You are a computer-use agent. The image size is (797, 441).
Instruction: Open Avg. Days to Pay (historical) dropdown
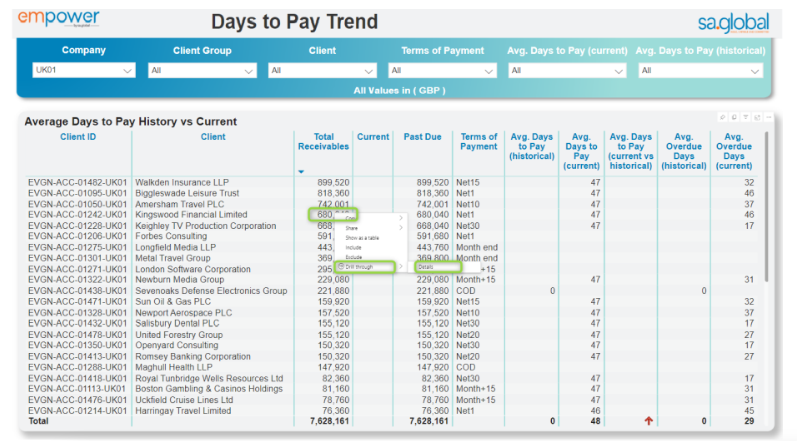[x=700, y=71]
